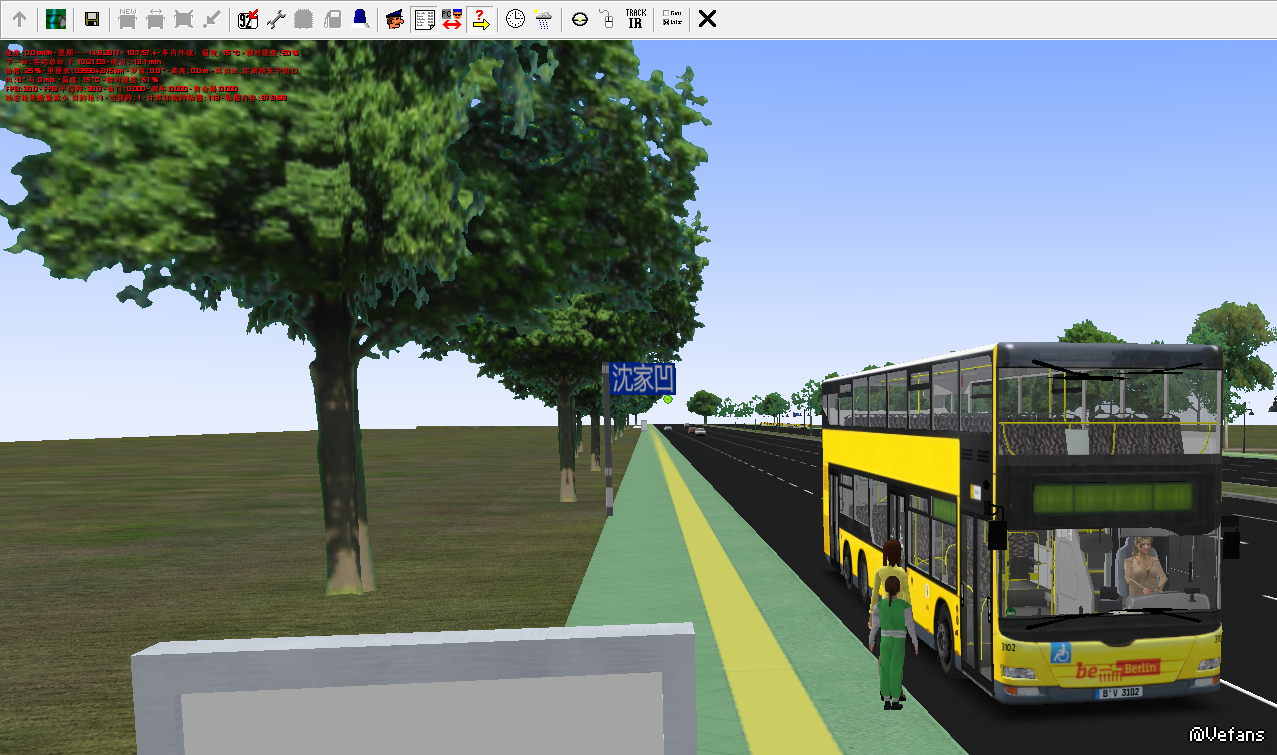
Task: Click the grayed diagonal arrow icon
Action: coord(211,19)
